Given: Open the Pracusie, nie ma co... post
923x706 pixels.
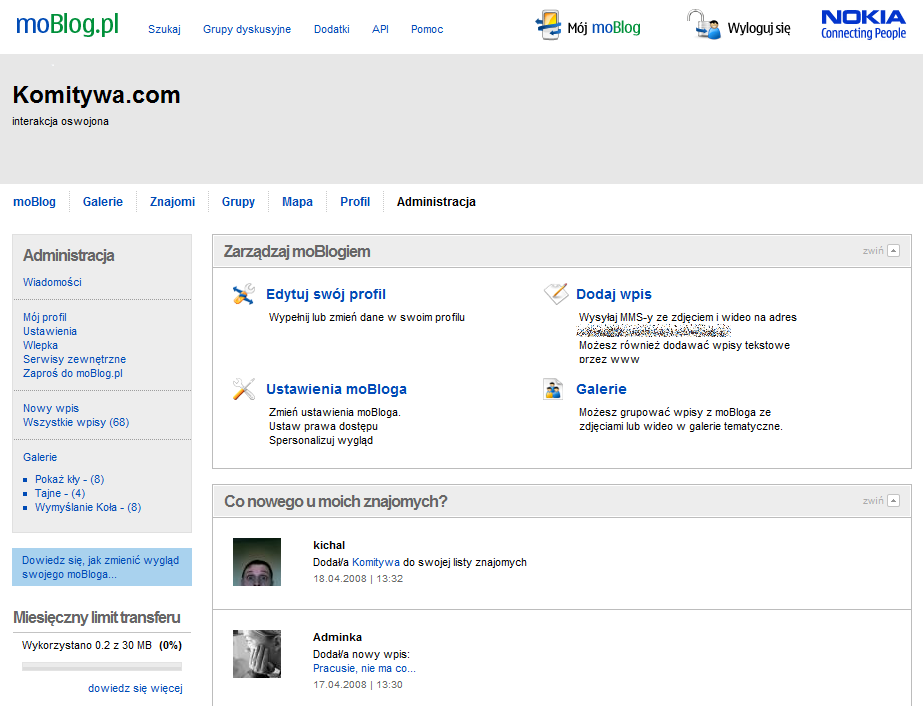Looking at the screenshot, I should pos(364,668).
